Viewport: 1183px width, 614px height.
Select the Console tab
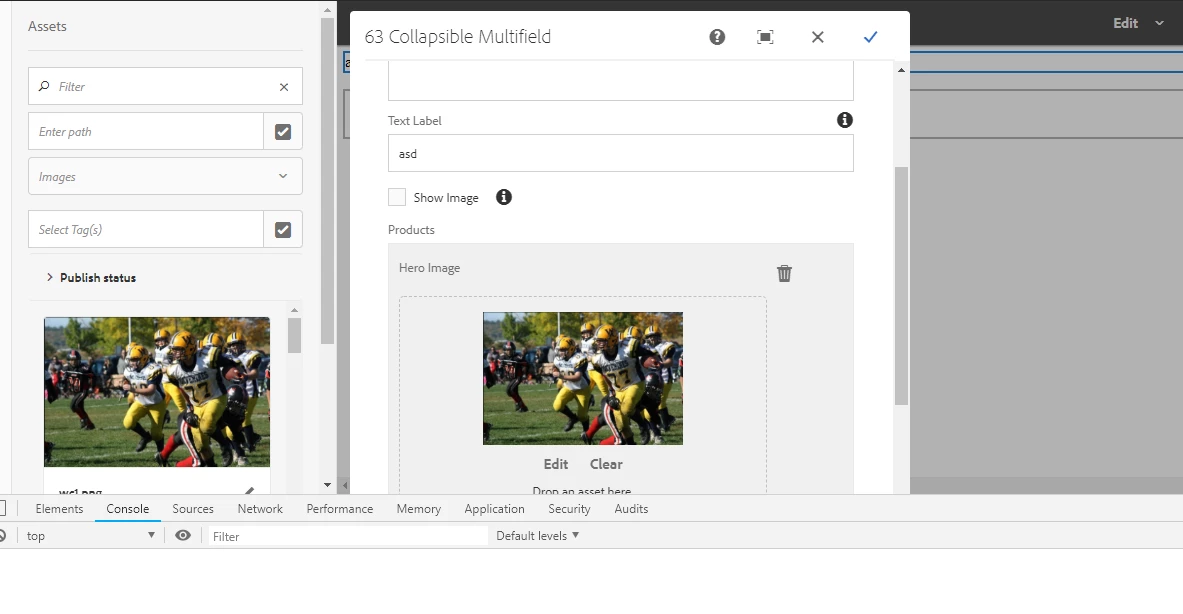[x=128, y=508]
